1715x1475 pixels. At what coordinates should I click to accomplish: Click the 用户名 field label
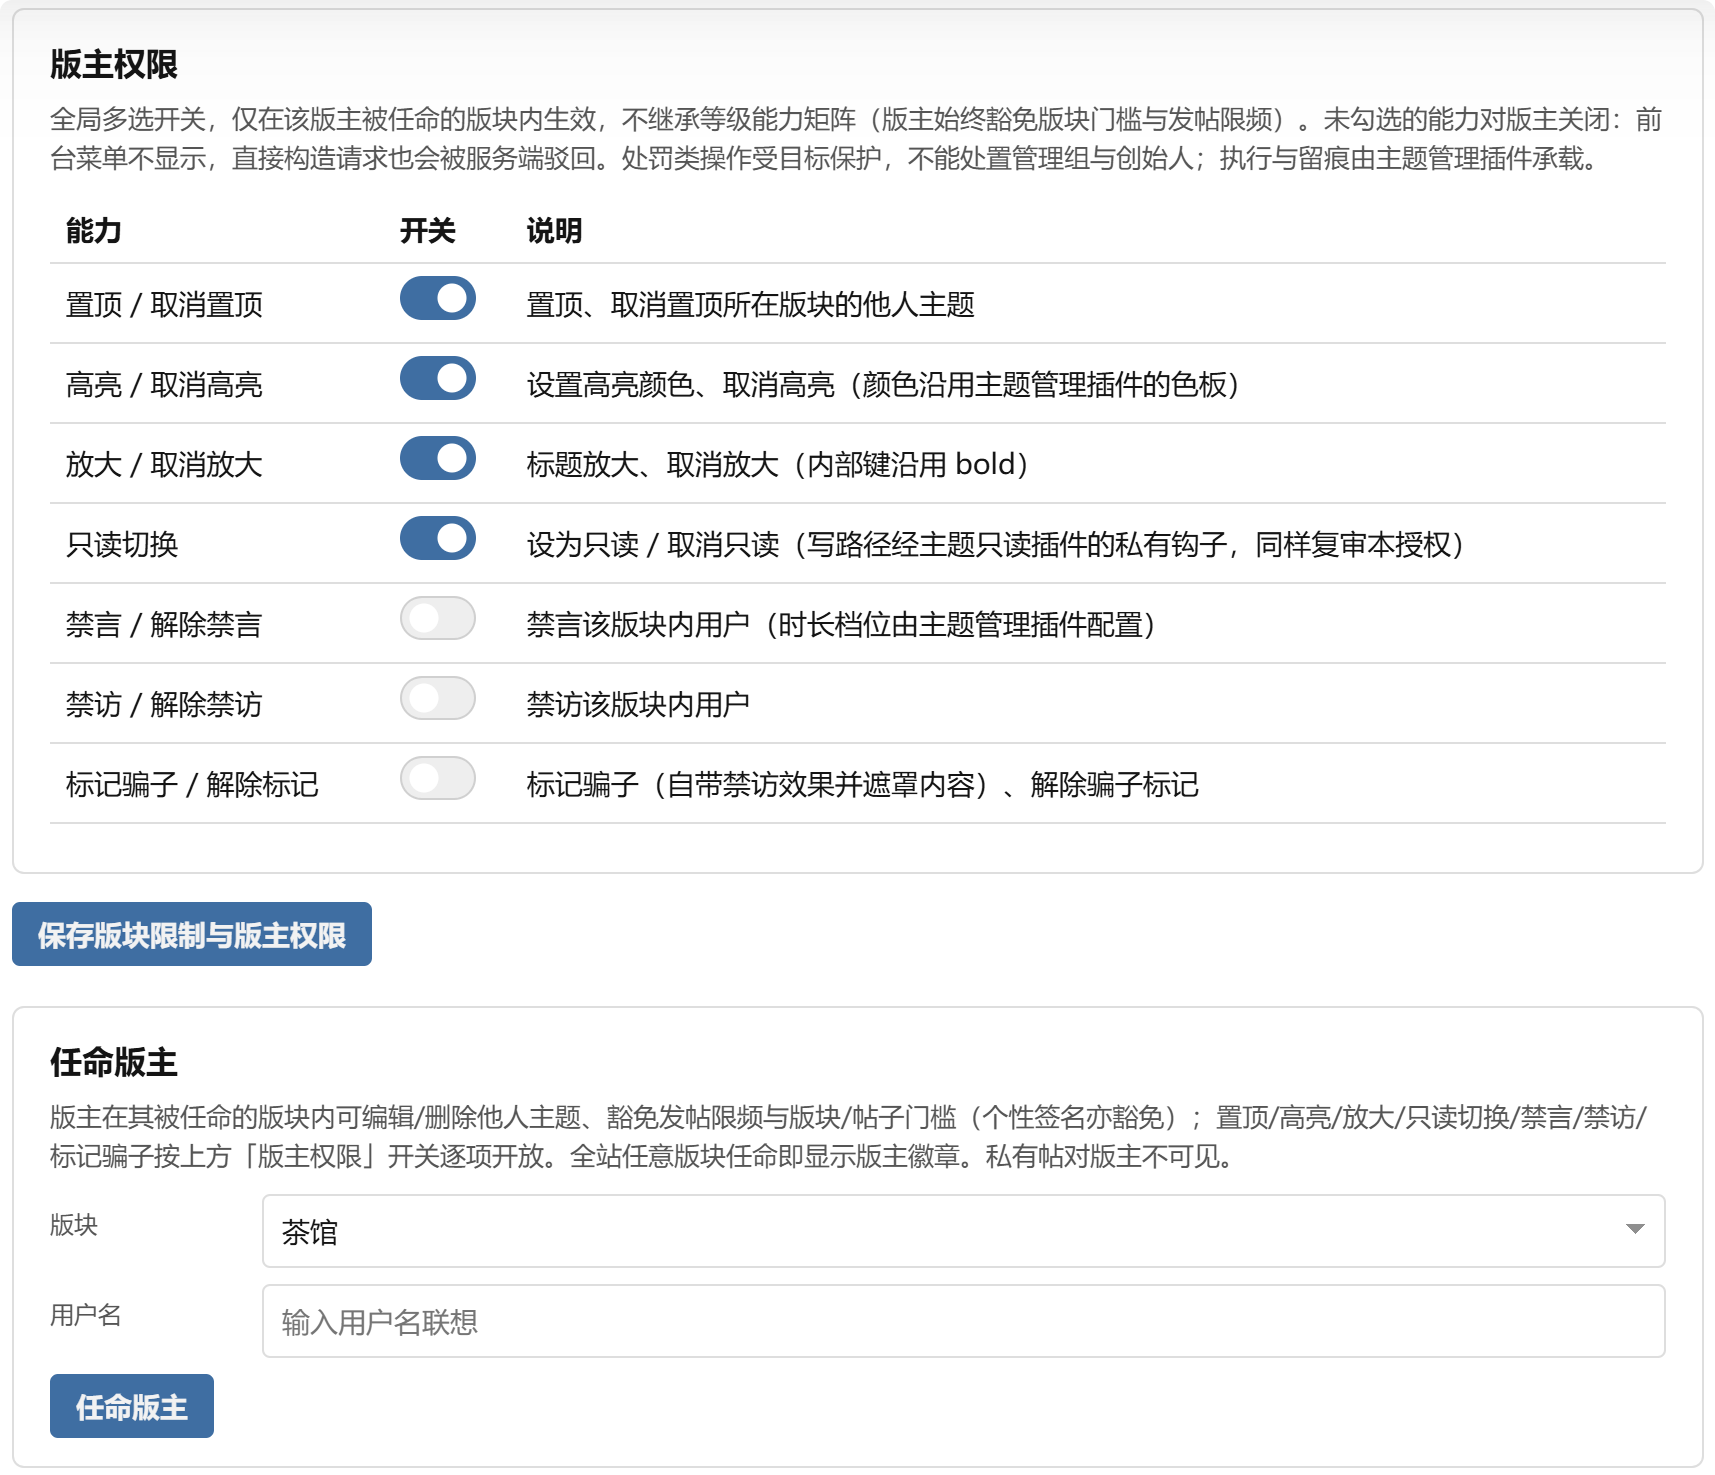(86, 1315)
